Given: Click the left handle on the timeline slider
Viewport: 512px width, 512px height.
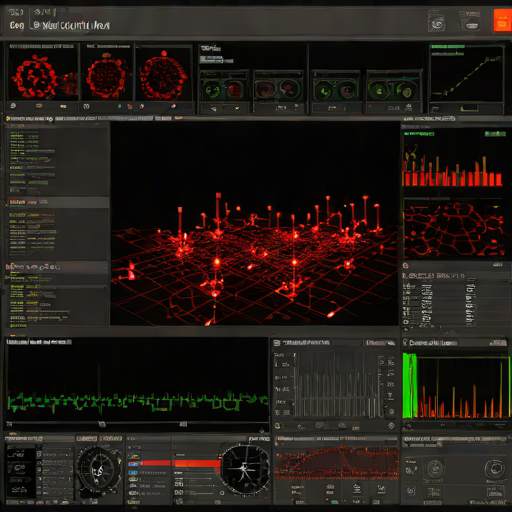Looking at the screenshot, I should point(102,424).
